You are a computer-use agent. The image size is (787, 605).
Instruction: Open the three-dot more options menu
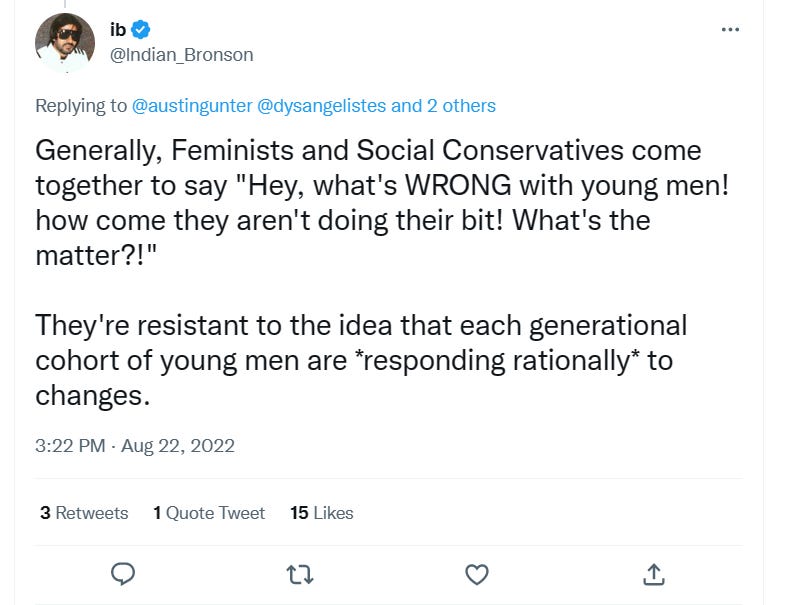[x=731, y=30]
